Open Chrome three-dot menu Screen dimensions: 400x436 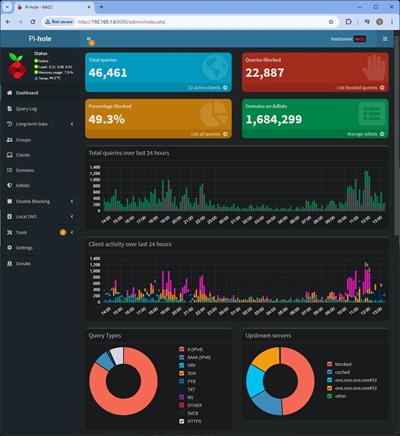coord(392,22)
